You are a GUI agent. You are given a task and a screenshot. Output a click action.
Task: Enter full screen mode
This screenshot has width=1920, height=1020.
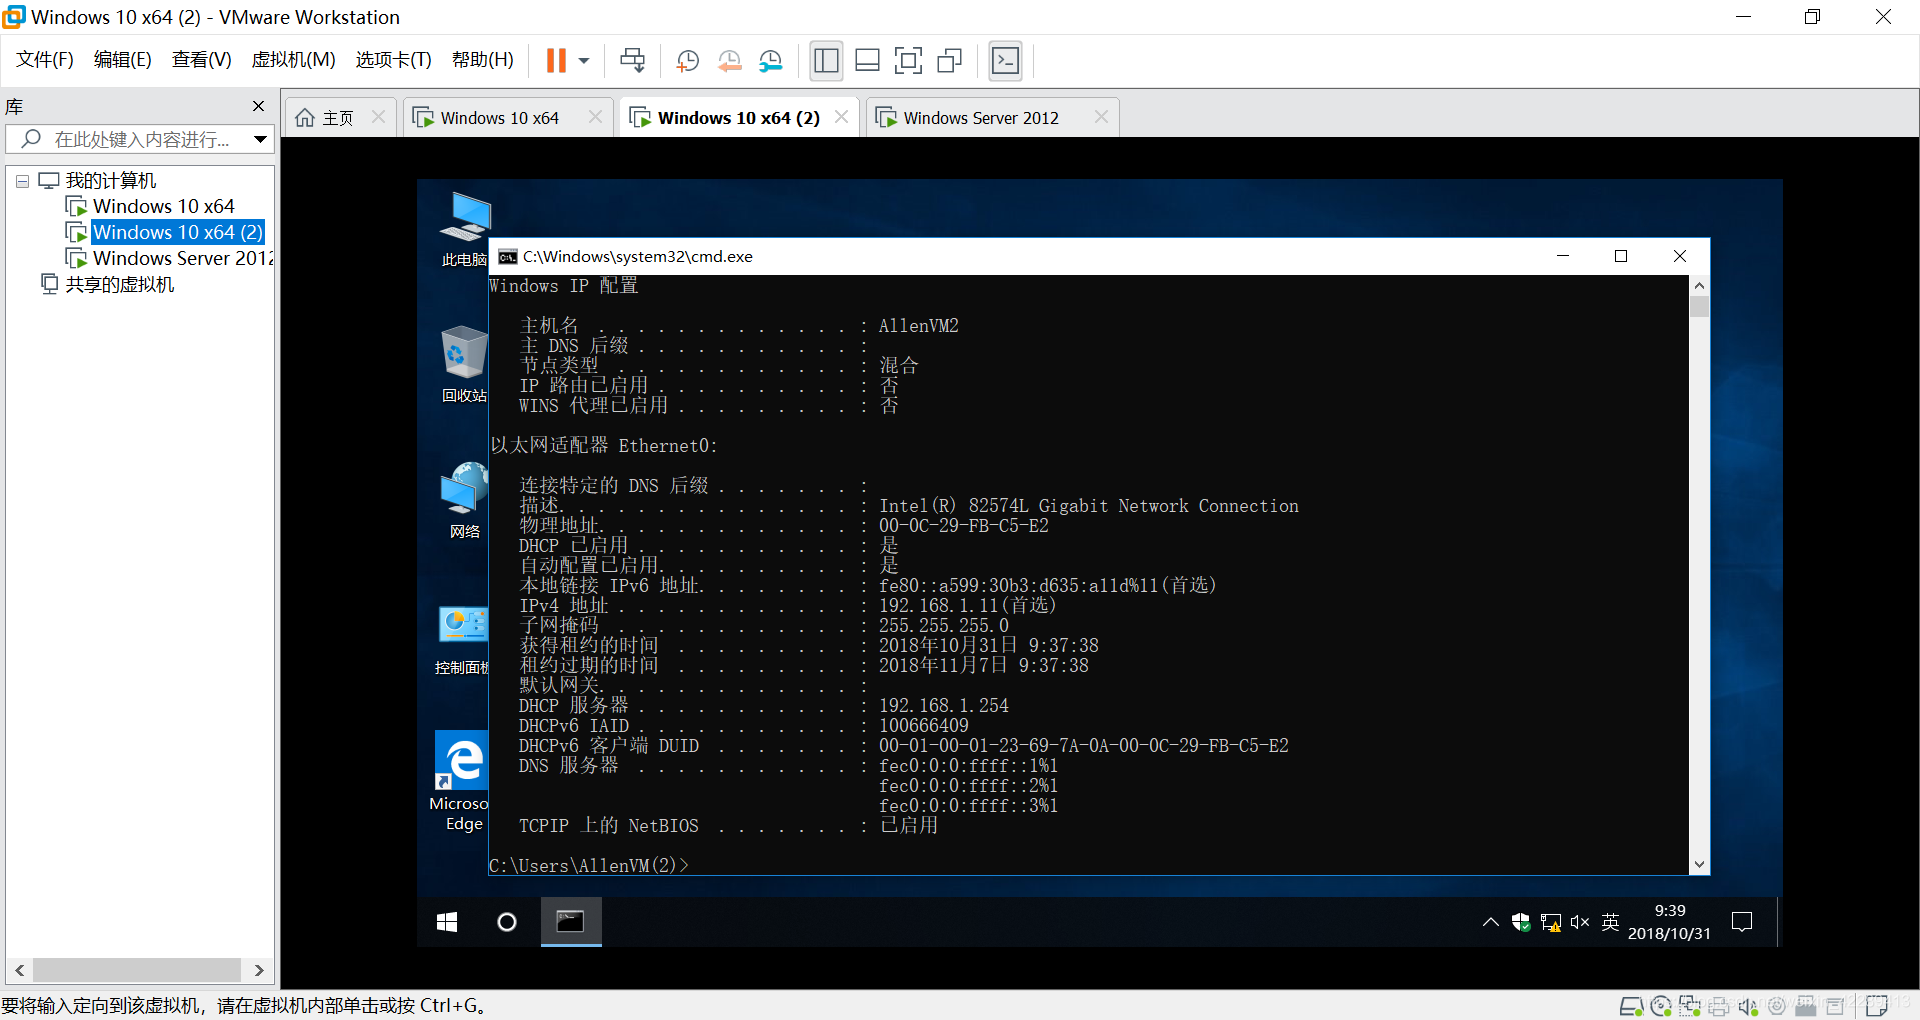coord(908,61)
